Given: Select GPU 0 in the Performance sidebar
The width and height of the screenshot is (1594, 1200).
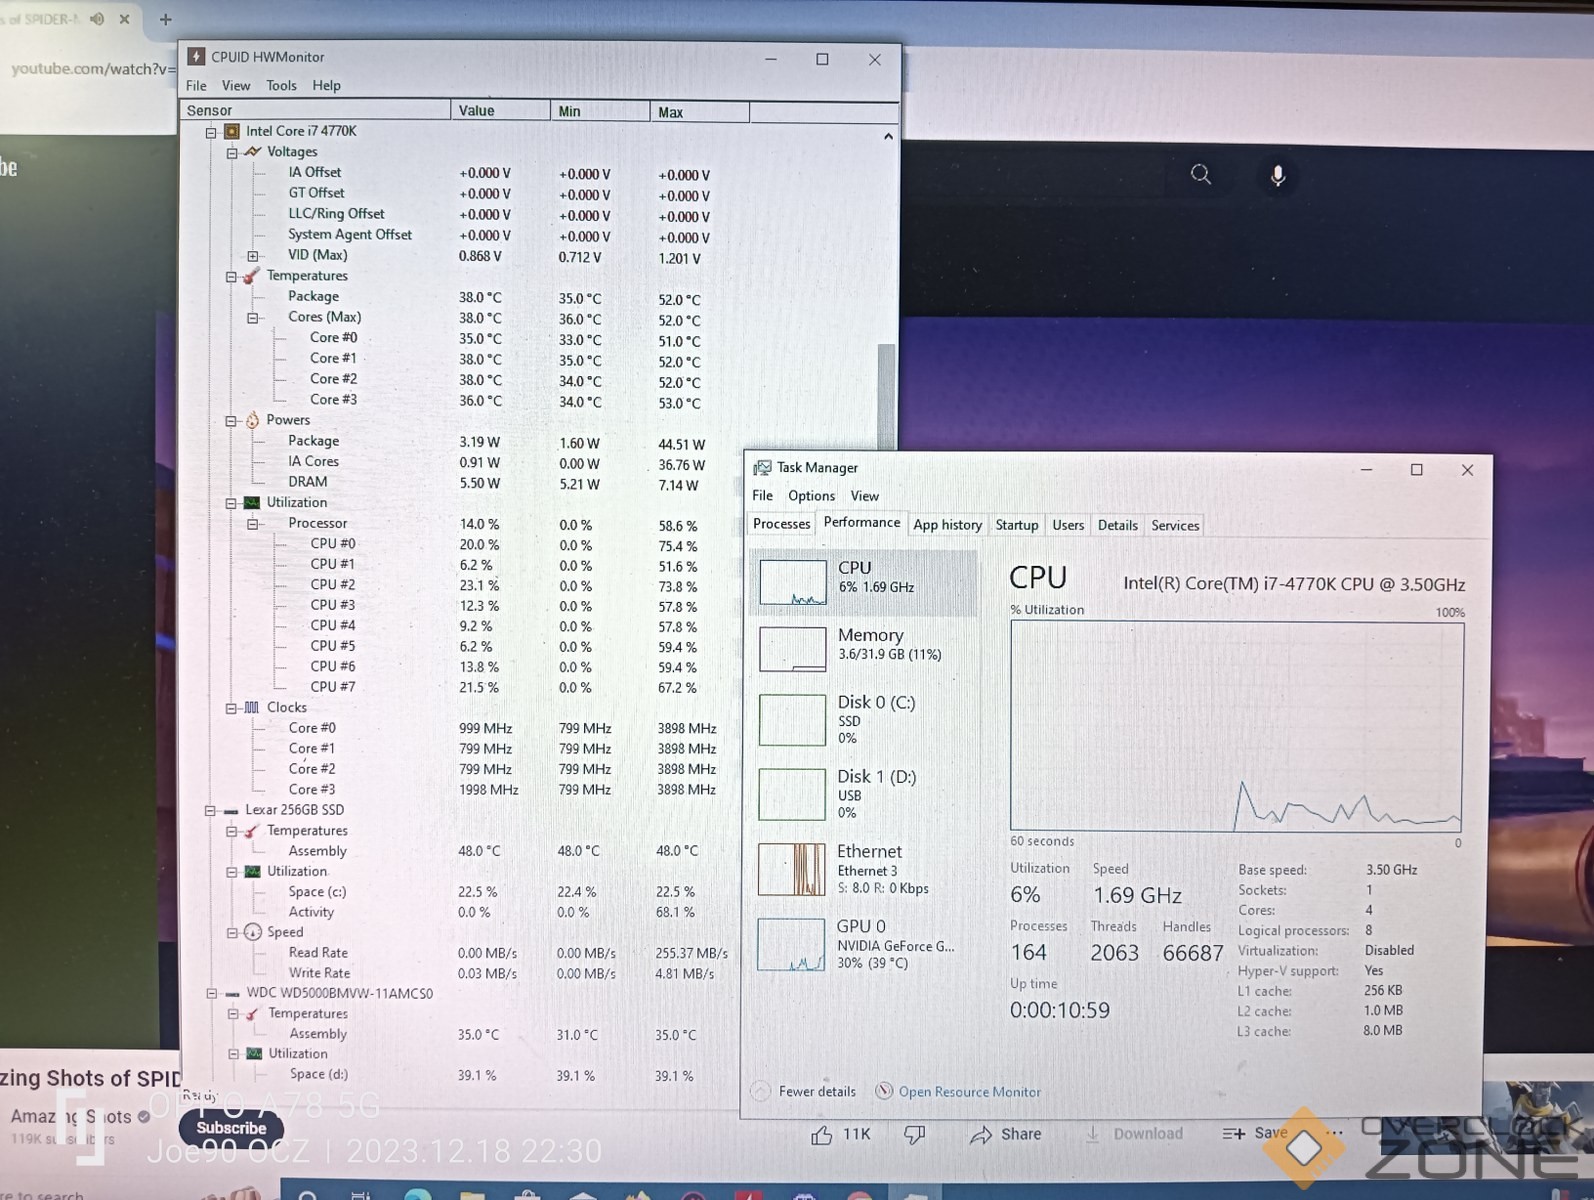Looking at the screenshot, I should 862,944.
